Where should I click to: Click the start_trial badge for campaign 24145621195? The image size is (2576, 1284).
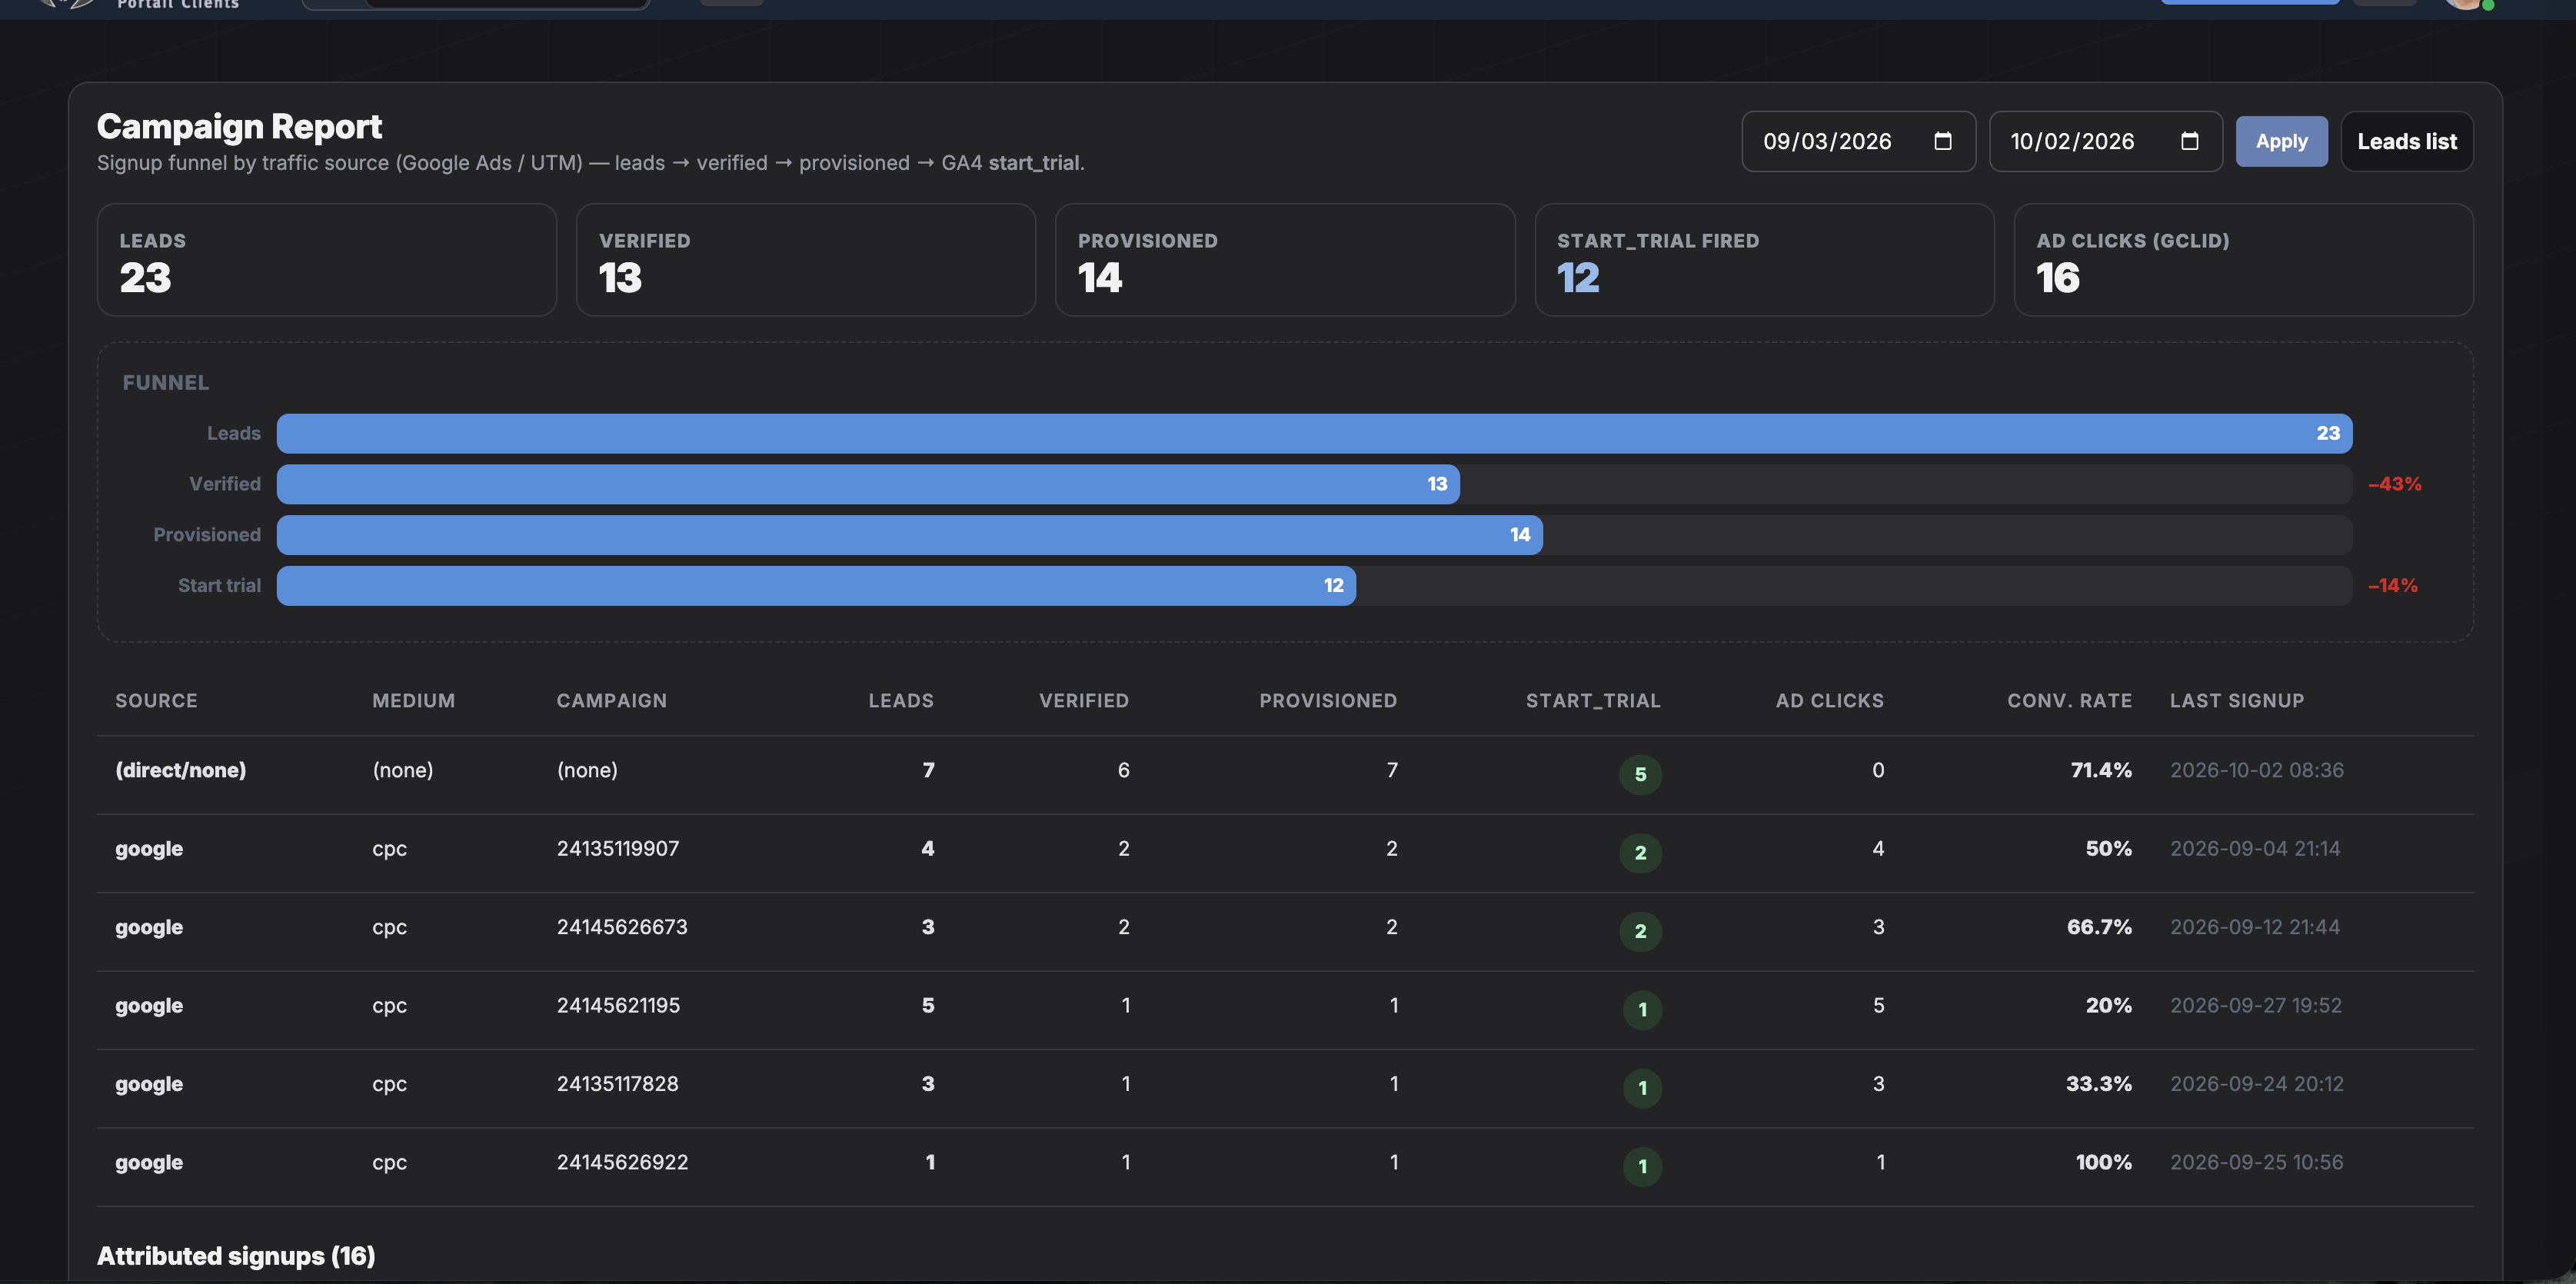pos(1641,1010)
